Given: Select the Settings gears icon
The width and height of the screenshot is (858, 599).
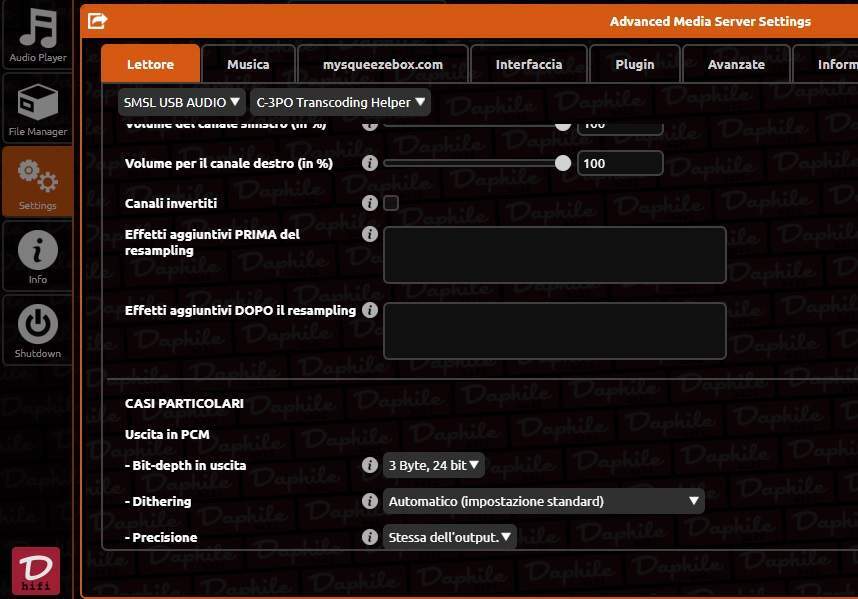Looking at the screenshot, I should click(x=37, y=183).
